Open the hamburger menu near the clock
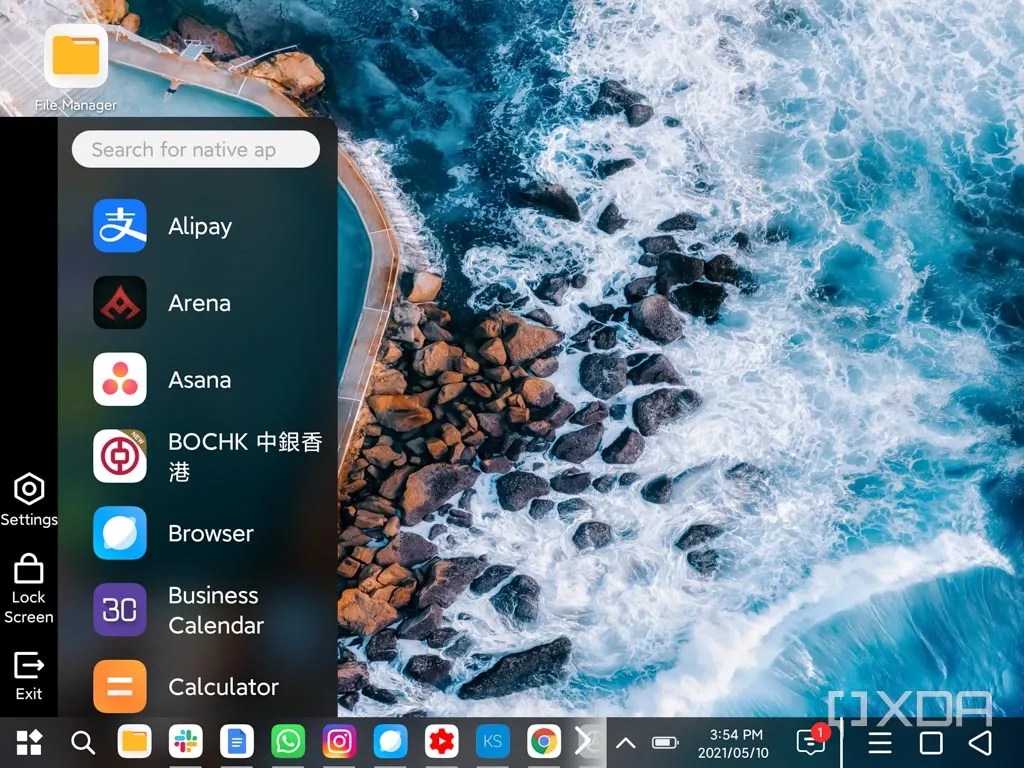 [879, 742]
